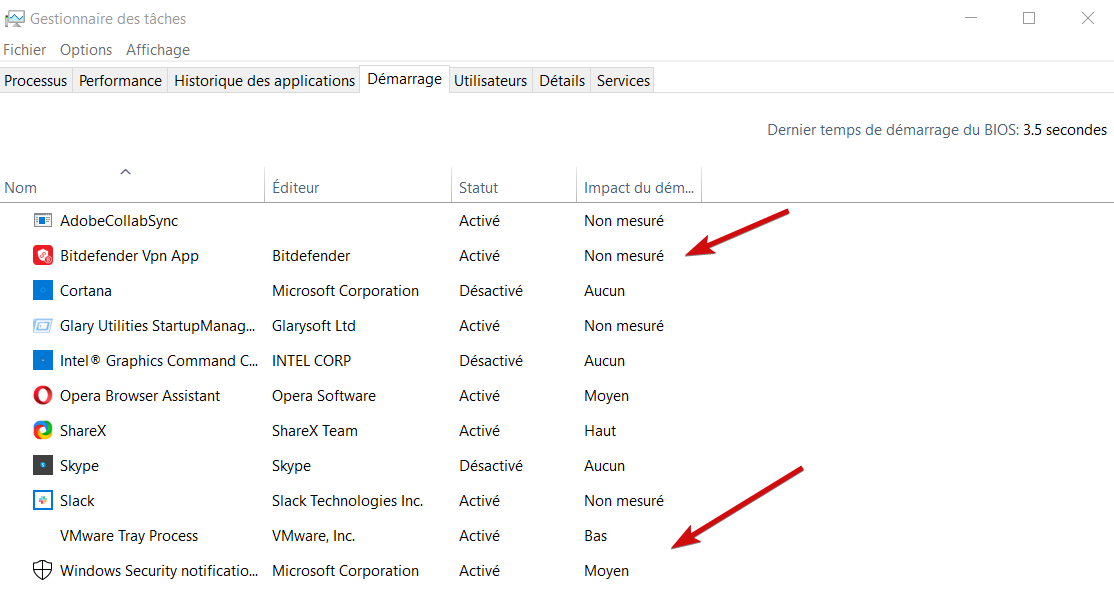Select the Slack entry name
Image resolution: width=1114 pixels, height=612 pixels.
(x=77, y=500)
